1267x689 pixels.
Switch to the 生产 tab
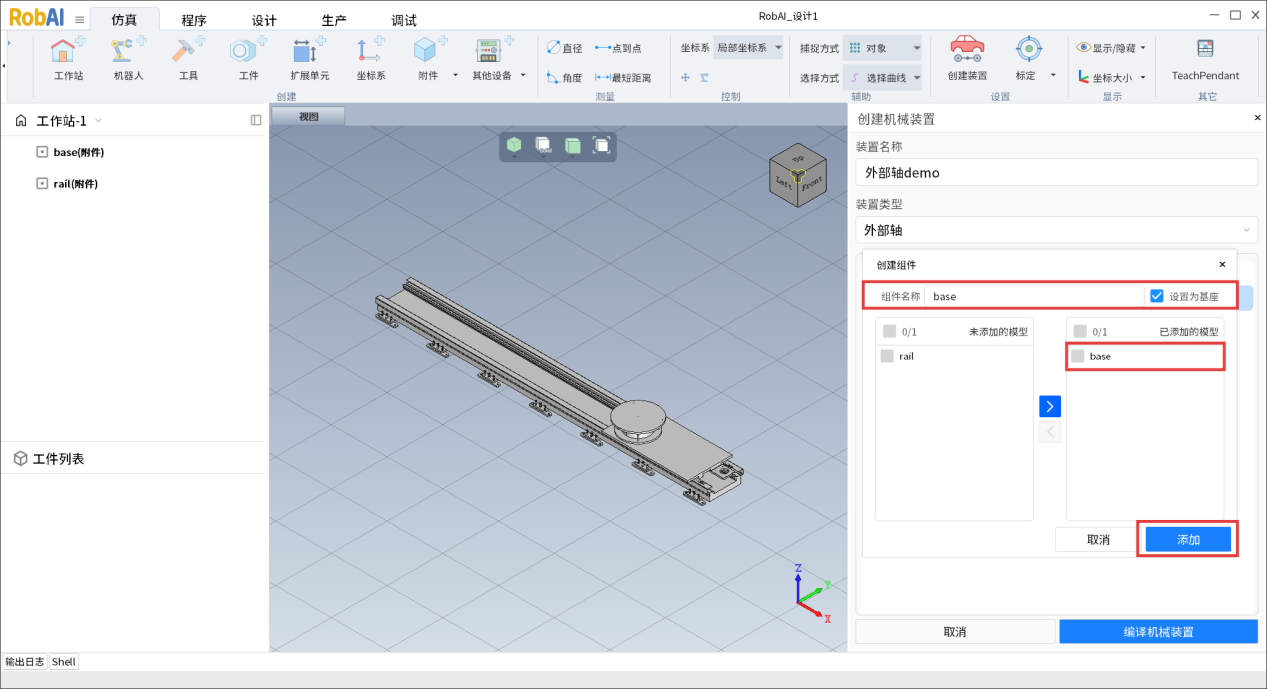pyautogui.click(x=334, y=20)
